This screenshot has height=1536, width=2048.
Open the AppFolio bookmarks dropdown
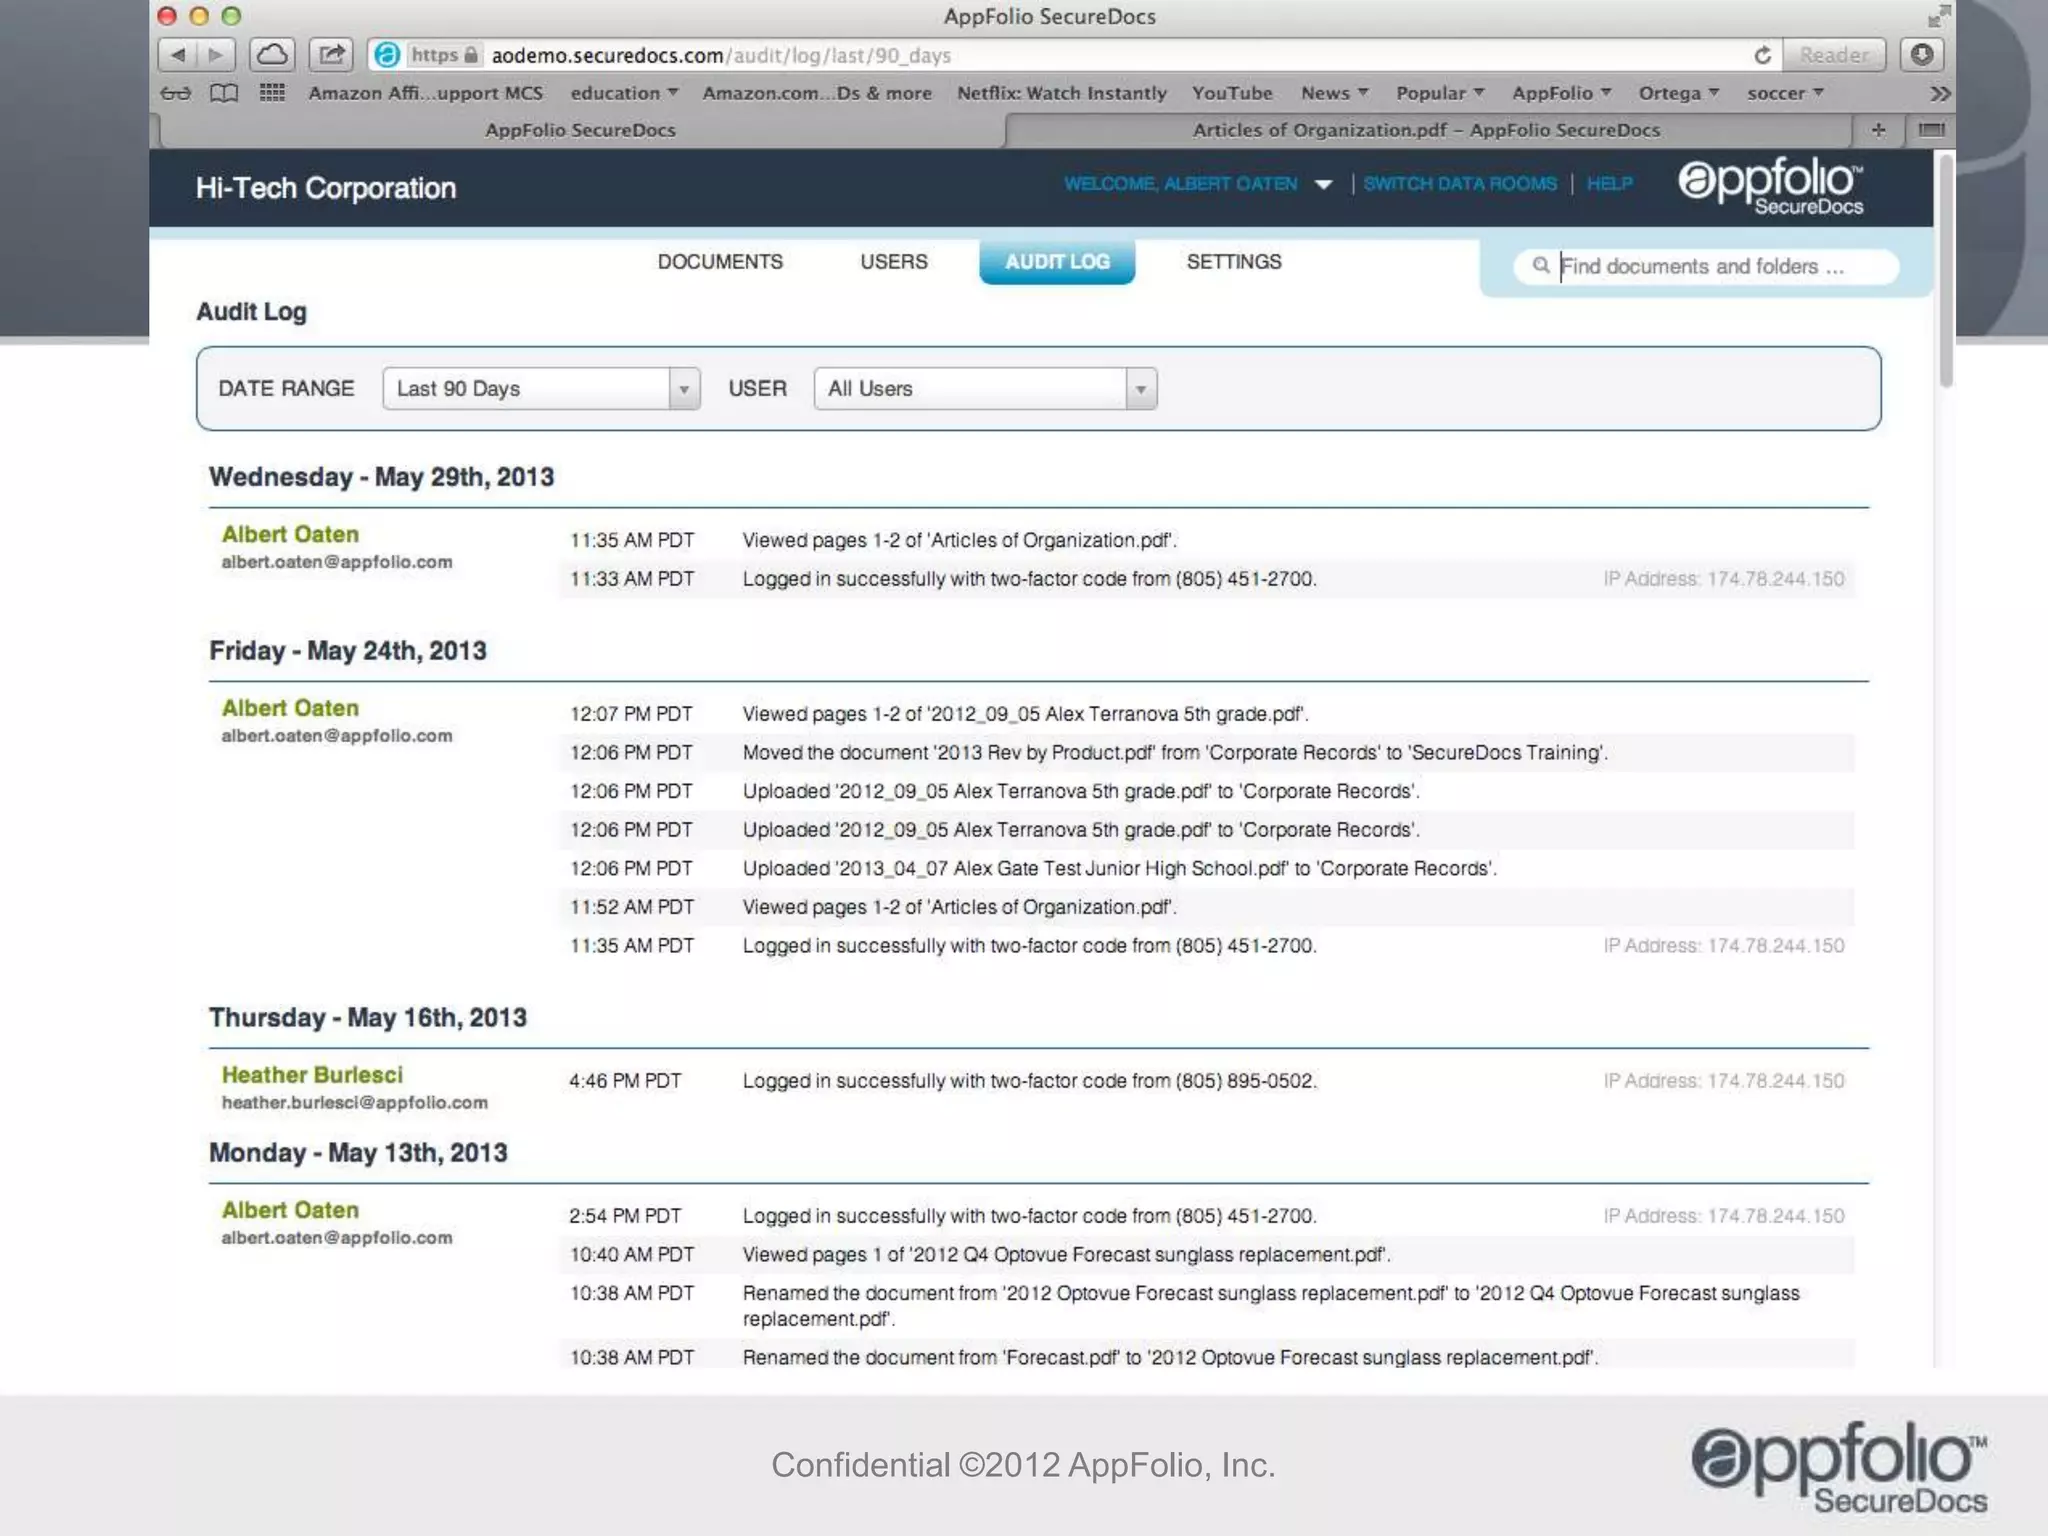tap(1561, 93)
